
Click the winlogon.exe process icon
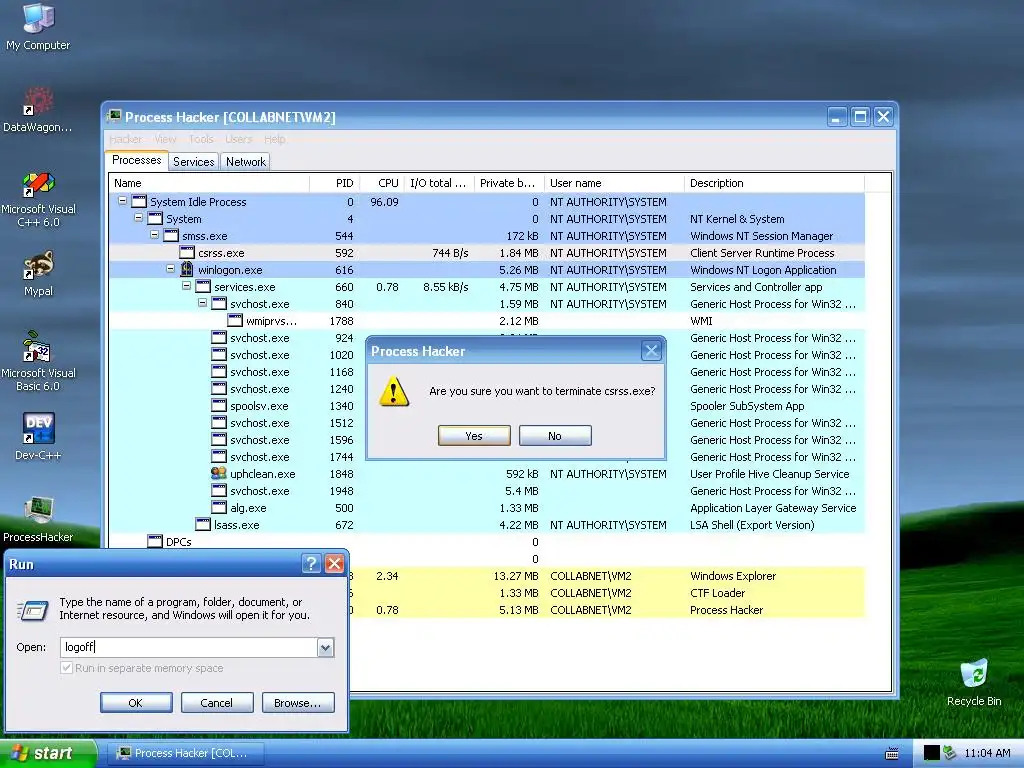pos(187,270)
